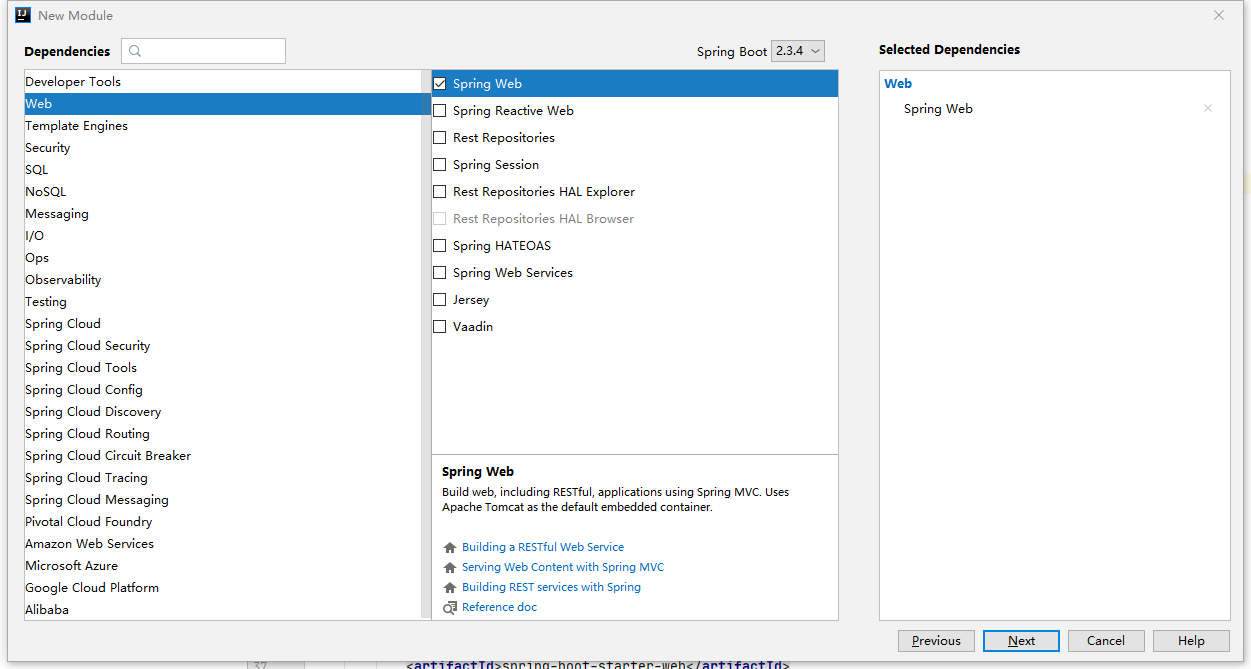Open the Building a RESTful Web Service link

point(542,548)
